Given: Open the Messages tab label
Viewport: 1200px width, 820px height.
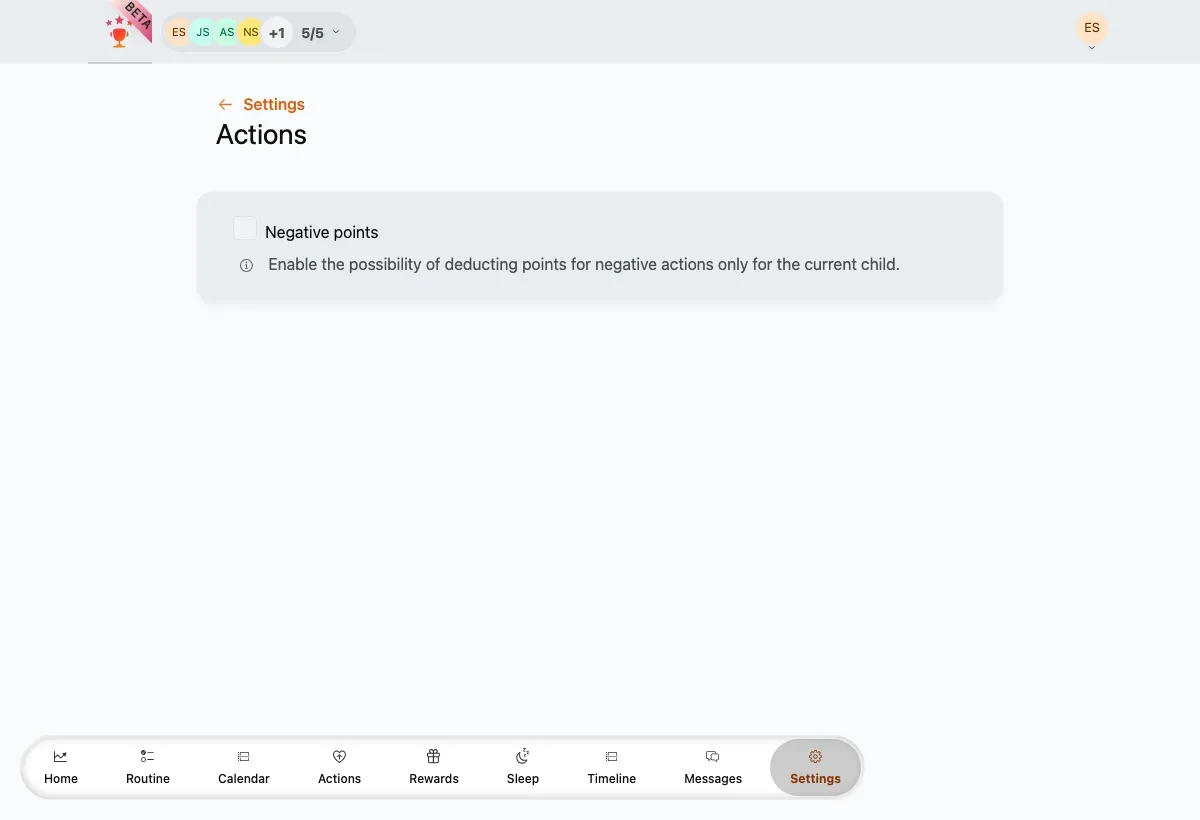Looking at the screenshot, I should tap(713, 778).
